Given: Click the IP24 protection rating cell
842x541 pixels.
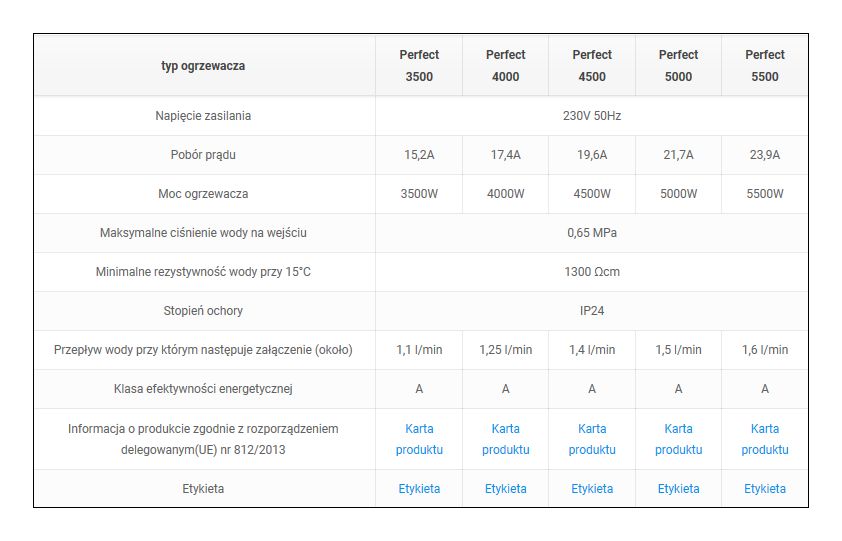Looking at the screenshot, I should 591,311.
